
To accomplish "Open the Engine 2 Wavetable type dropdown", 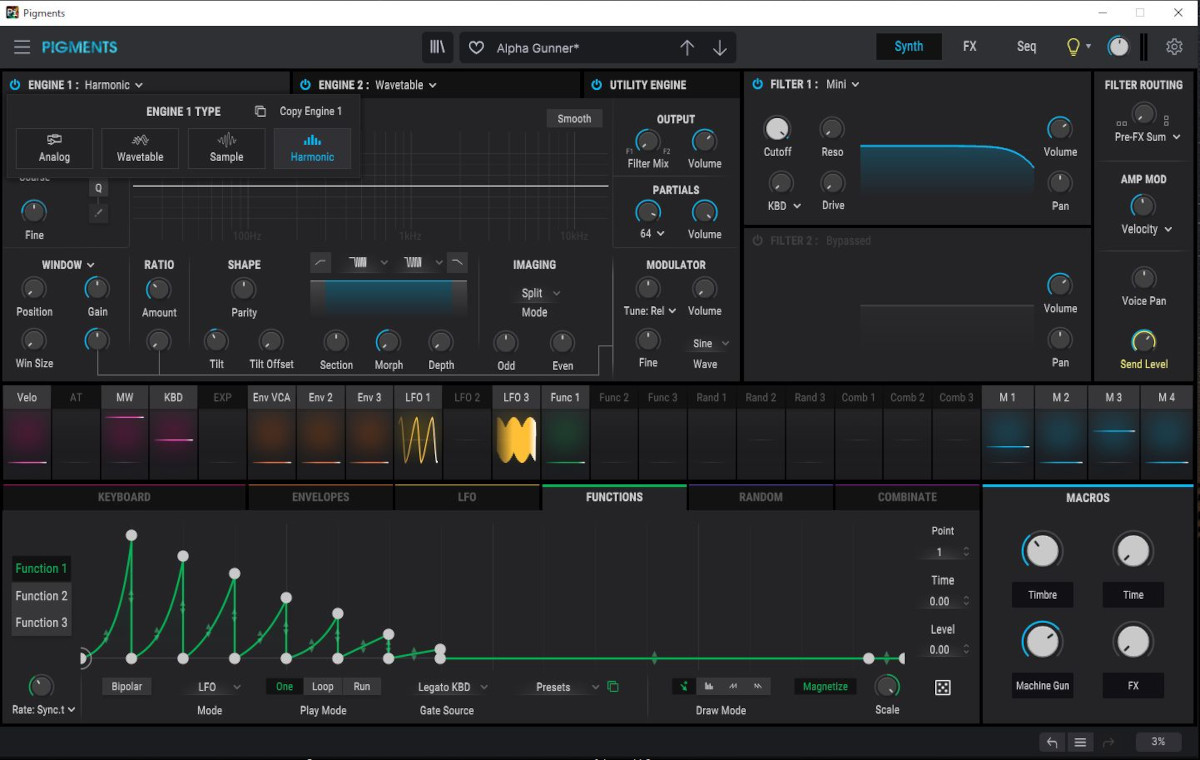I will pyautogui.click(x=406, y=85).
